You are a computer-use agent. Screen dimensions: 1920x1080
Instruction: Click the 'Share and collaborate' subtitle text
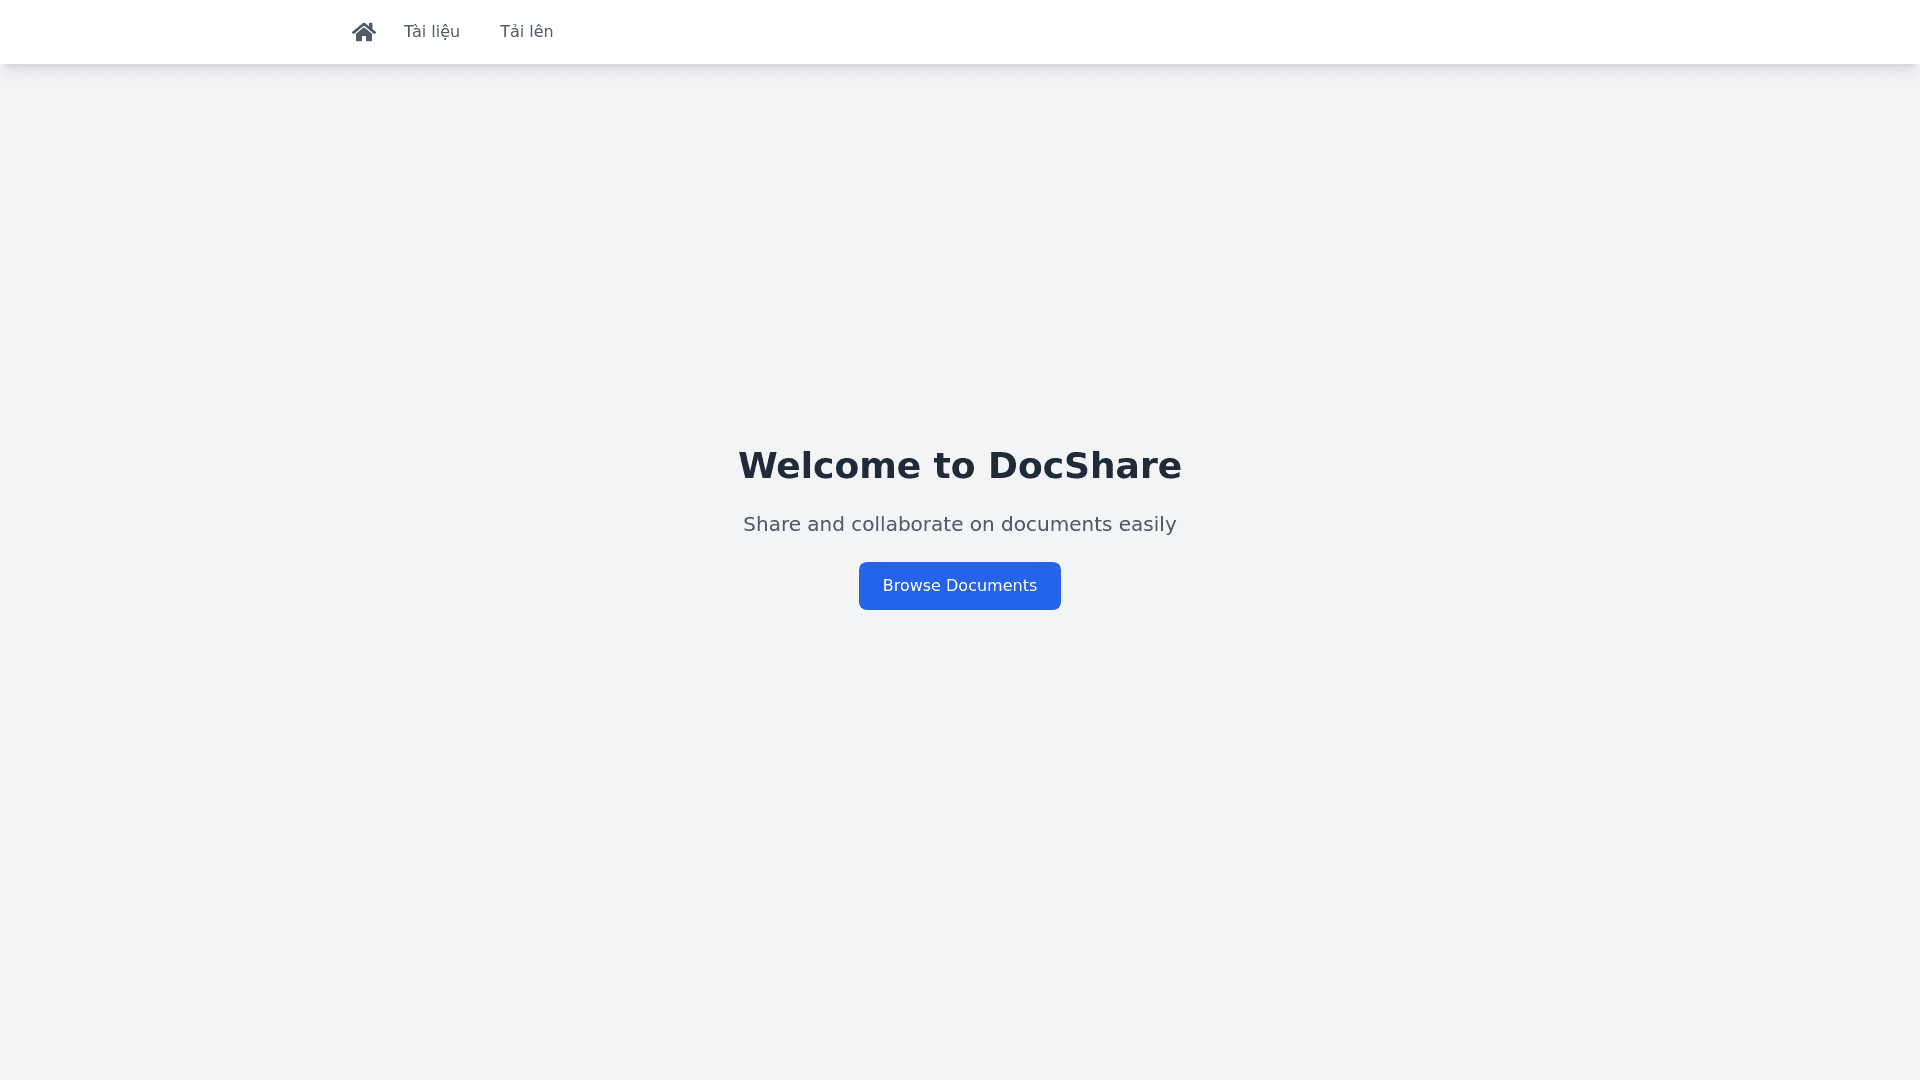coord(959,524)
